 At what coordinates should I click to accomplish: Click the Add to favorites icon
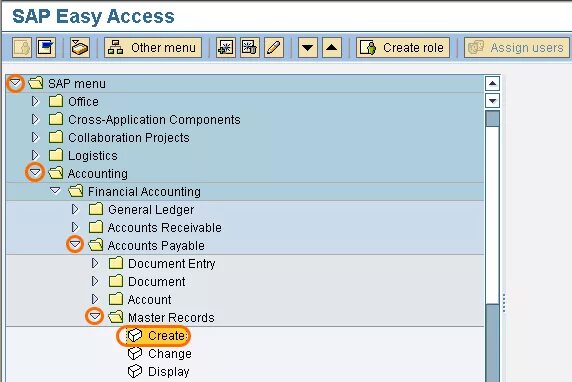[x=225, y=48]
